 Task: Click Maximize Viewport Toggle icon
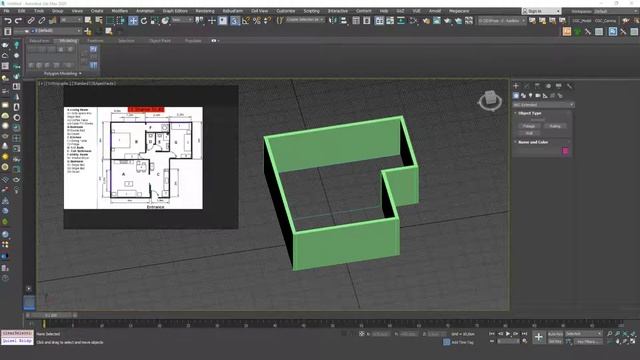(x=633, y=341)
